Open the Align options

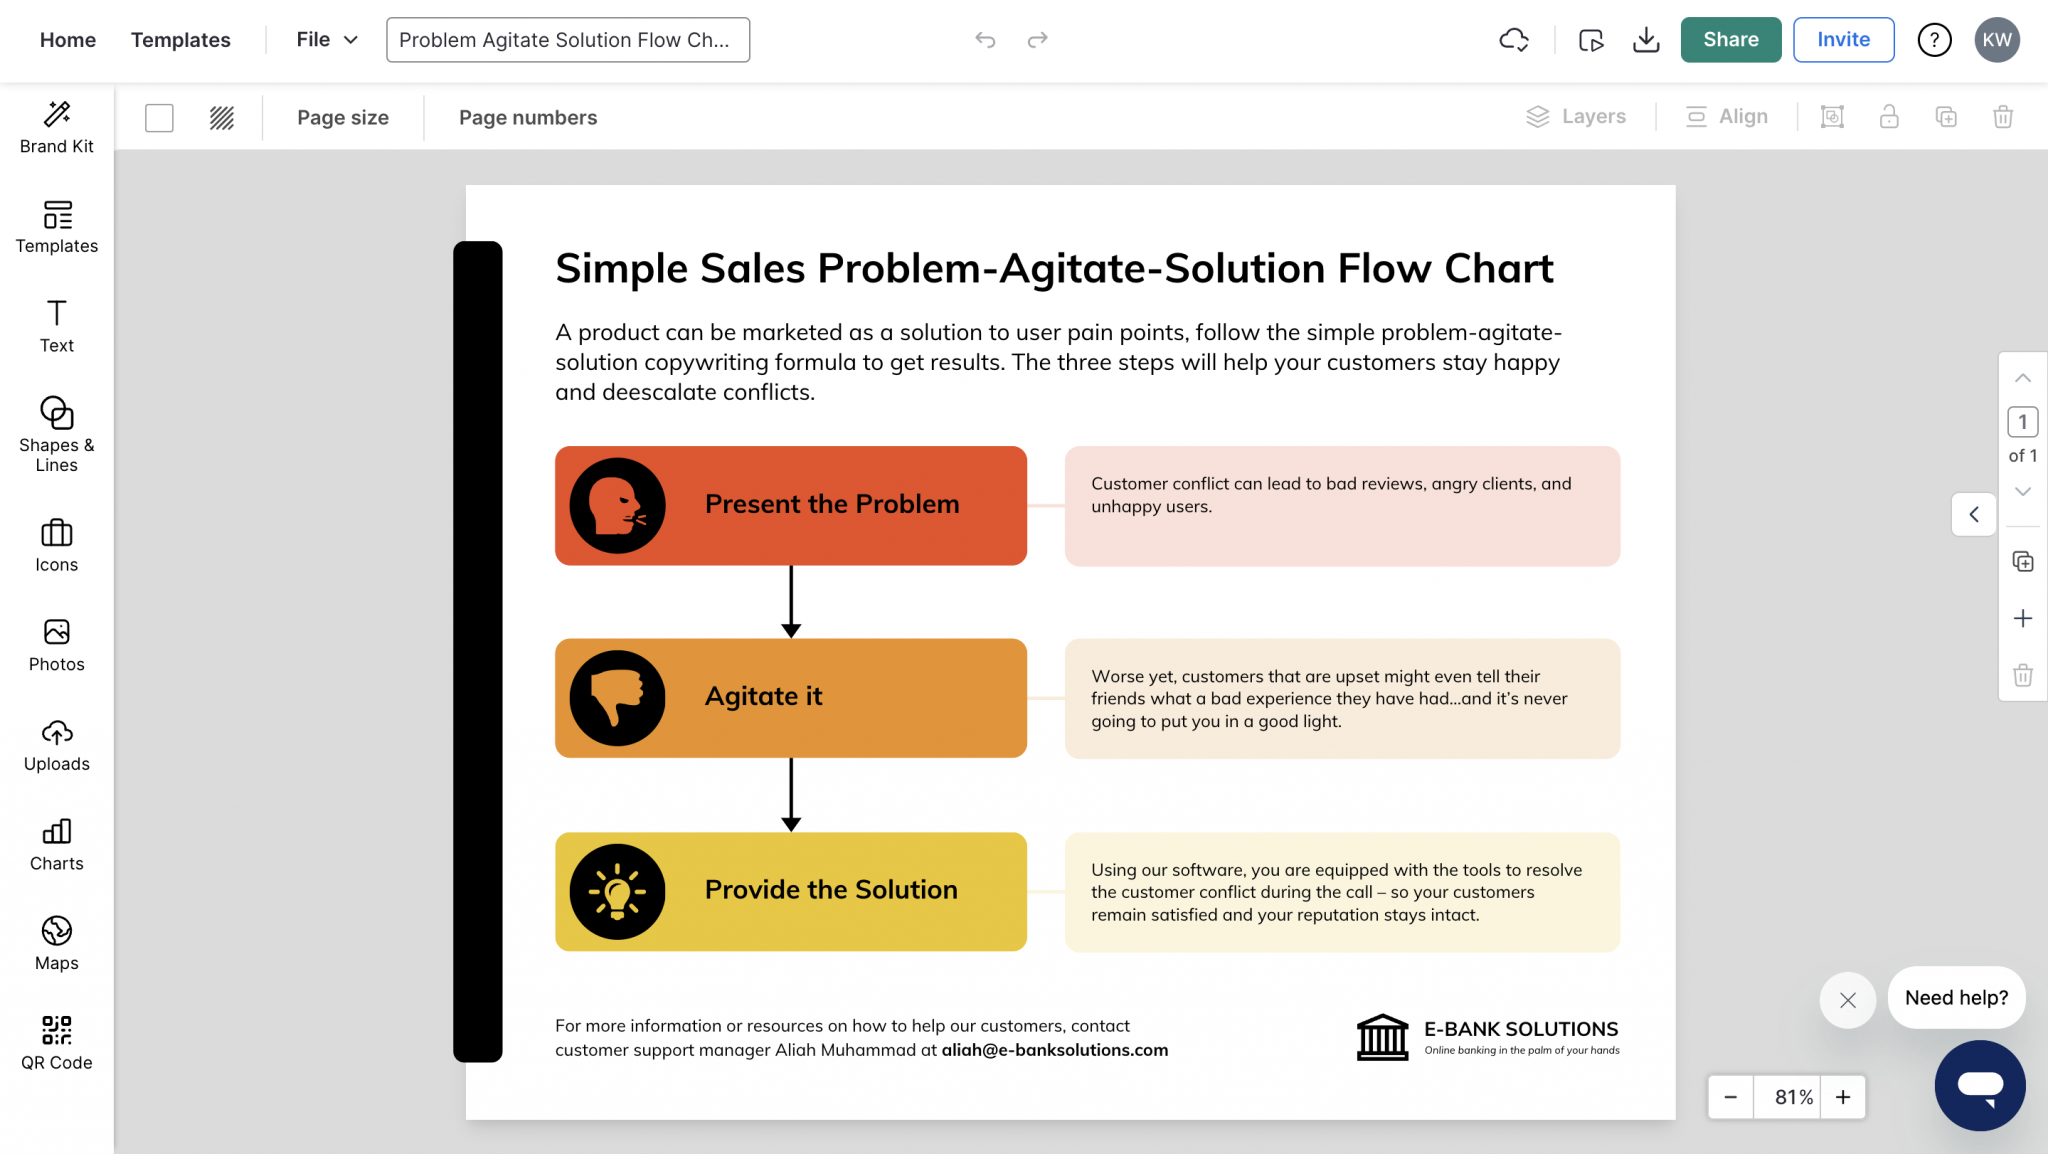click(x=1727, y=116)
